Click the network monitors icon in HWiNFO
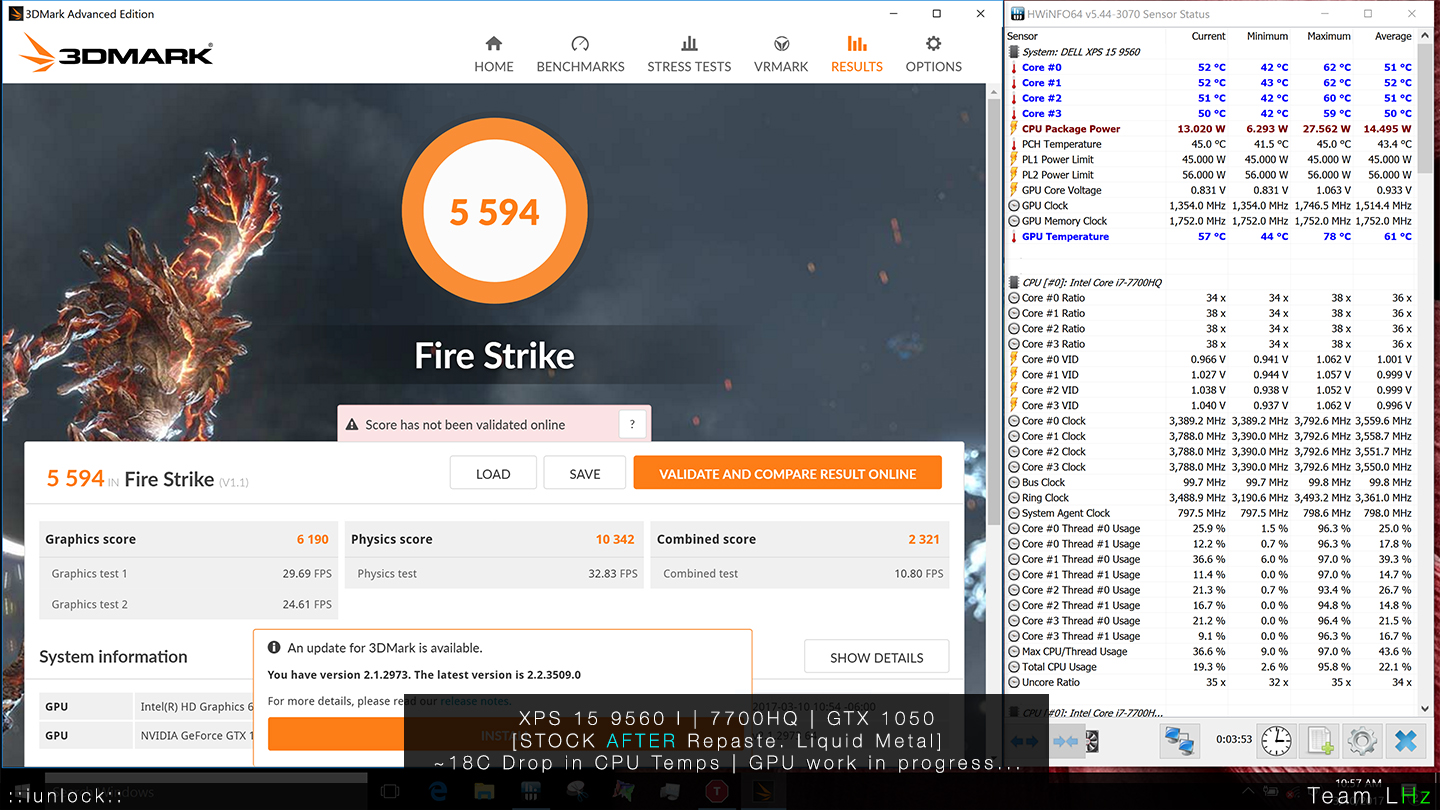 click(x=1180, y=741)
